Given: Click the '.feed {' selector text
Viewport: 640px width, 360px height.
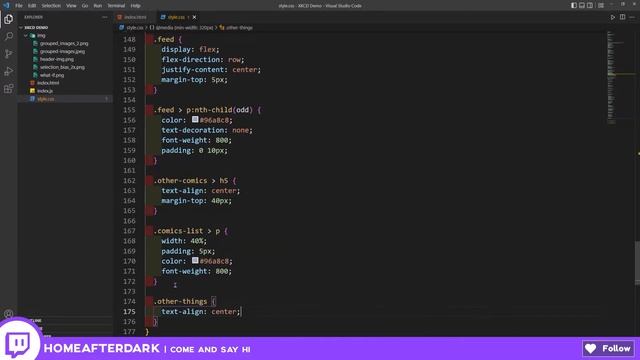Looking at the screenshot, I should point(168,39).
